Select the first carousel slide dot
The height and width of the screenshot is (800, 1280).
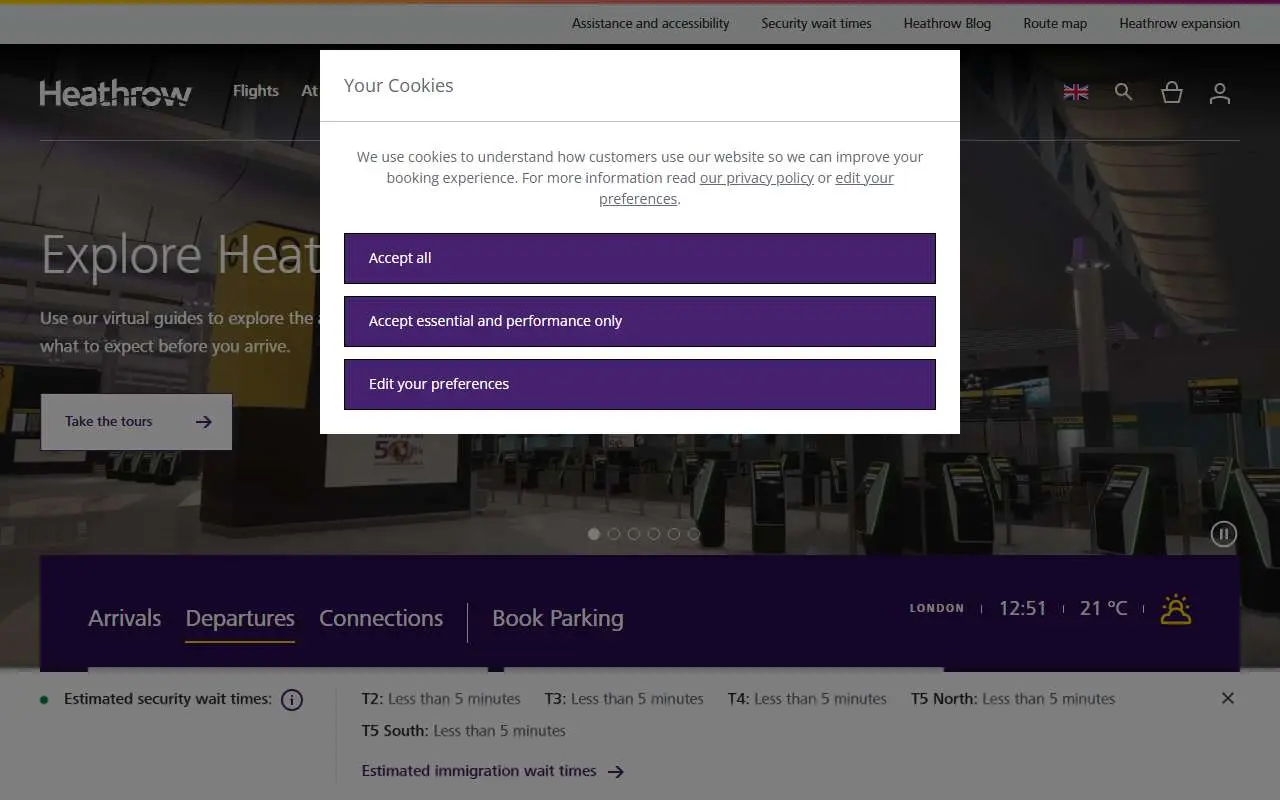(594, 534)
